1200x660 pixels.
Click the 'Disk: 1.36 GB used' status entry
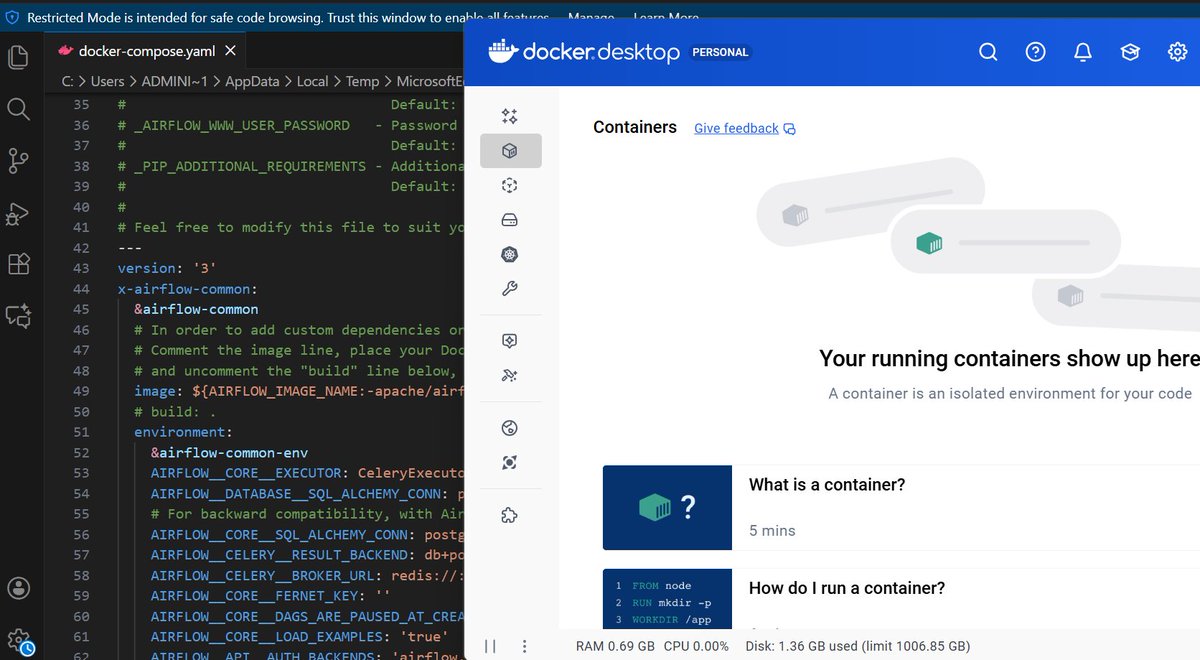click(x=857, y=646)
